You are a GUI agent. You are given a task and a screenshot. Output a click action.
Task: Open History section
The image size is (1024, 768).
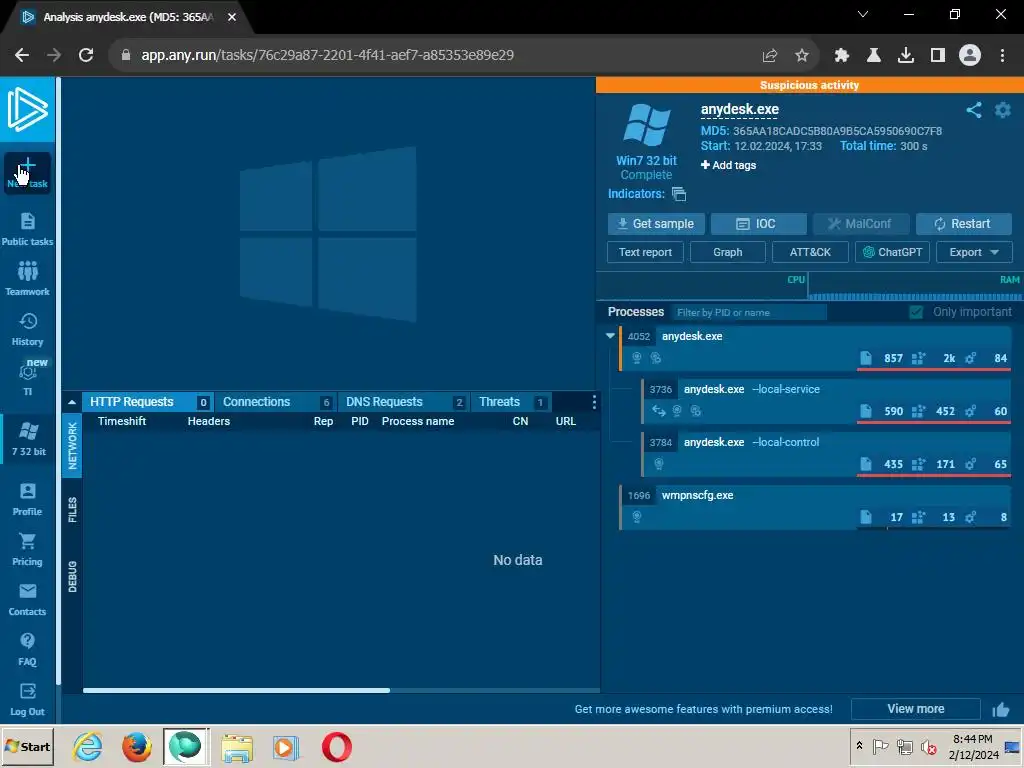pyautogui.click(x=27, y=329)
